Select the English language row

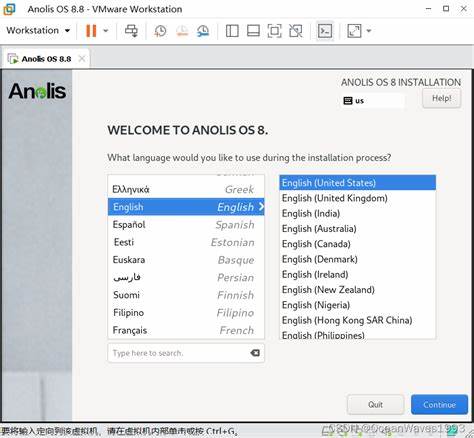pos(186,207)
